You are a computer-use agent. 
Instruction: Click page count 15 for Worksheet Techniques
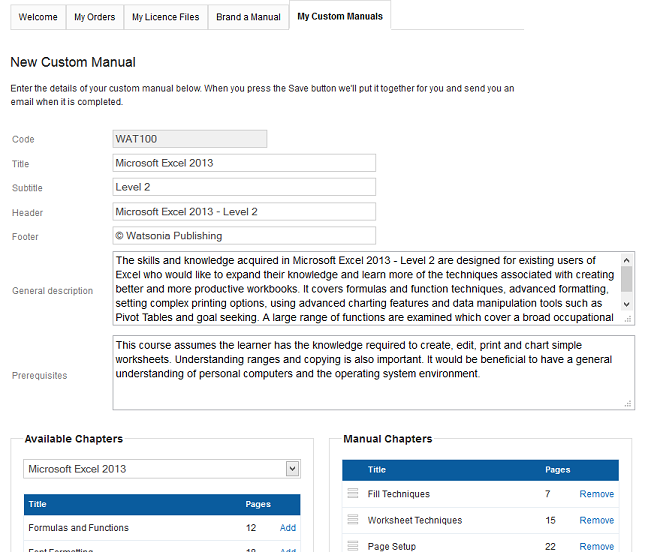point(550,520)
